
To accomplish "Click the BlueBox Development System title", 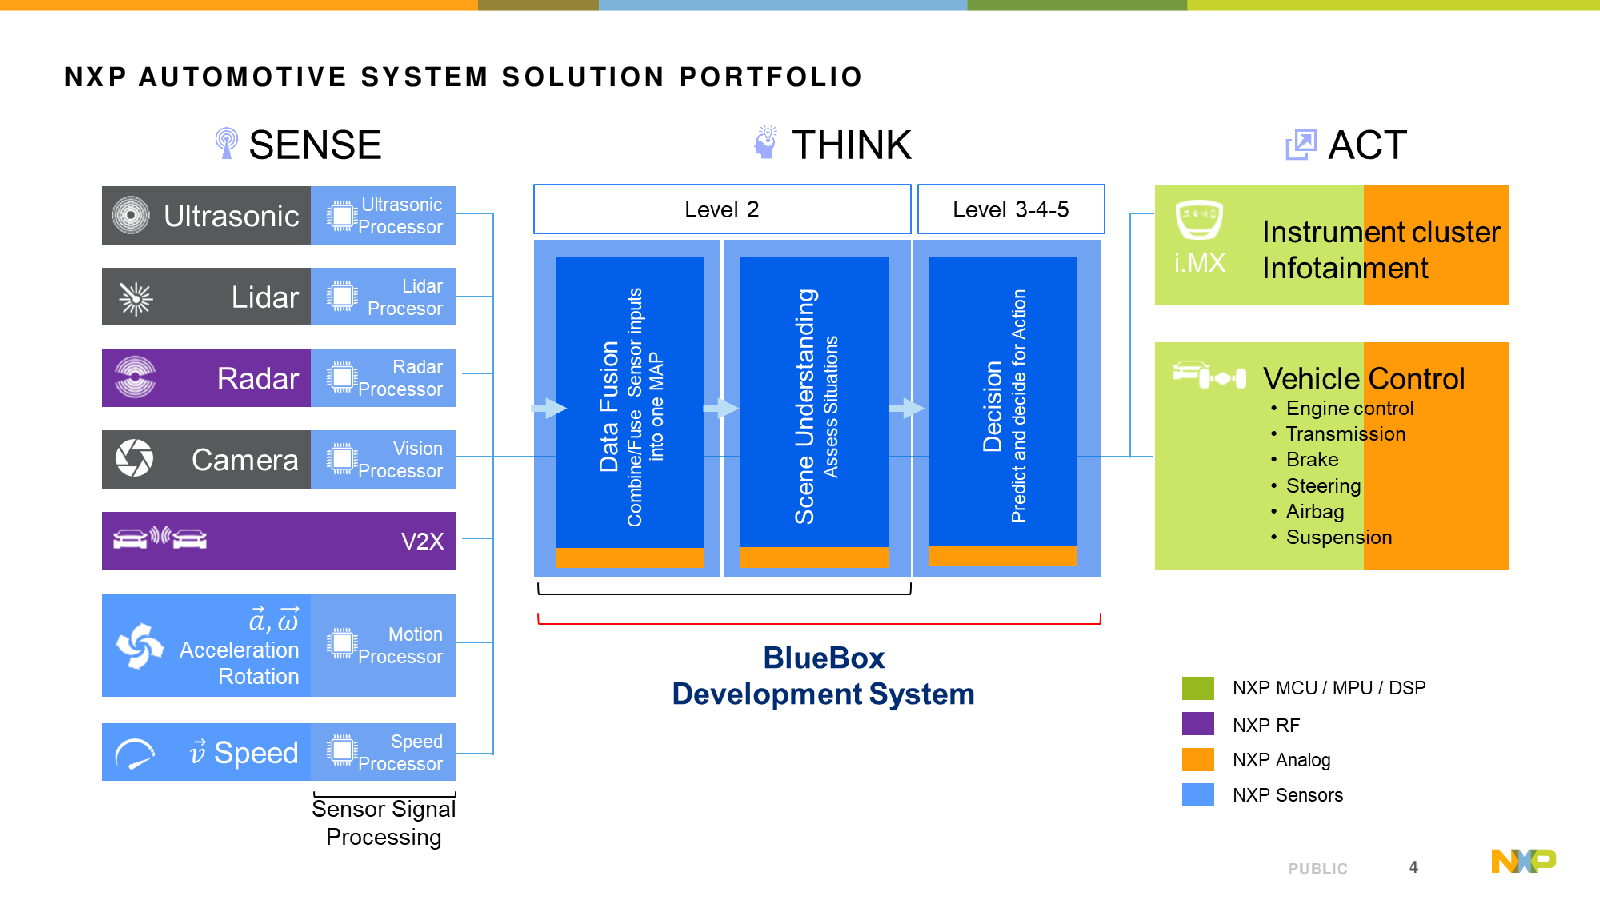I will coord(823,676).
